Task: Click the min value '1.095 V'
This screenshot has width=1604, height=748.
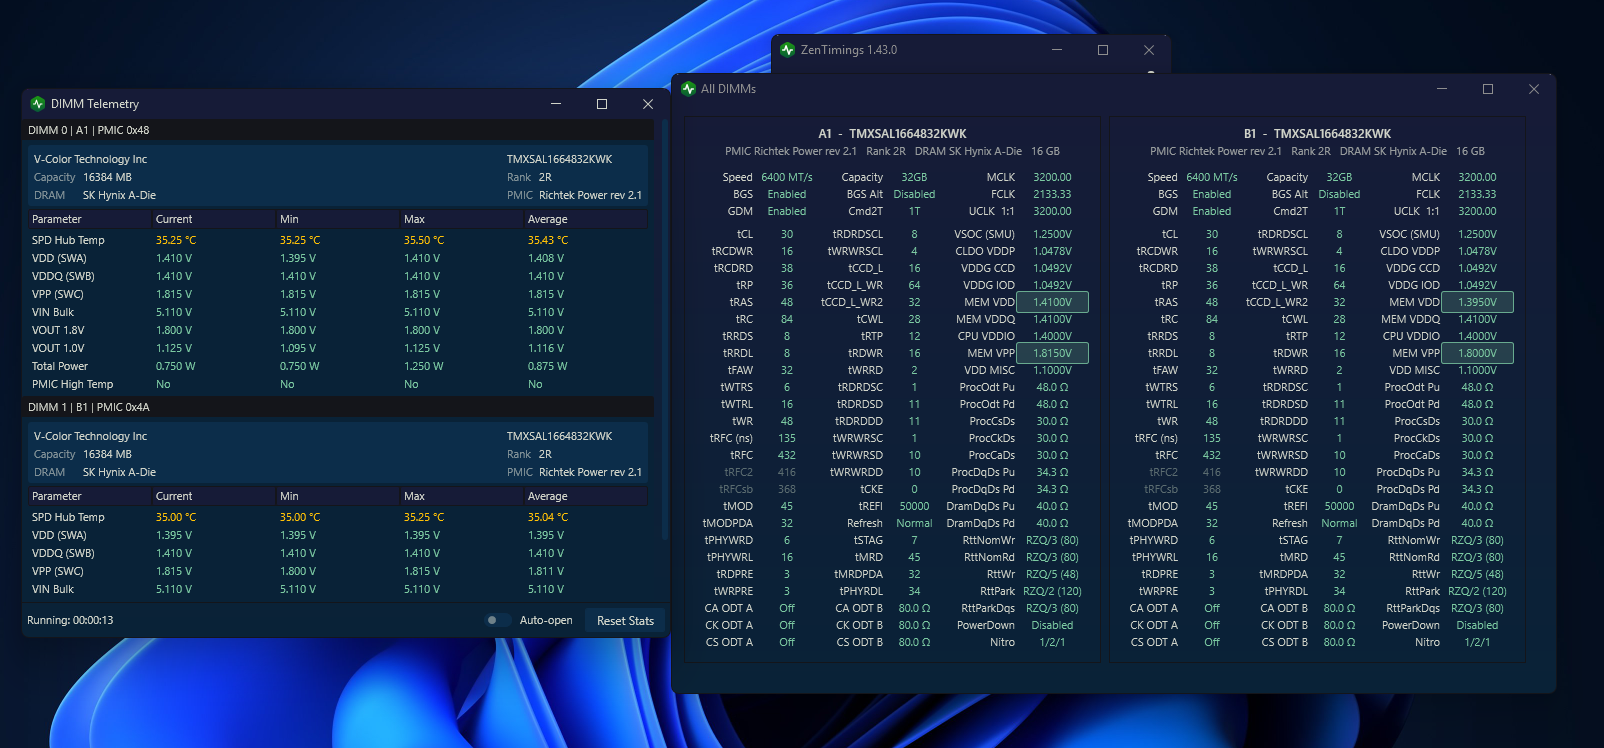Action: (x=298, y=348)
